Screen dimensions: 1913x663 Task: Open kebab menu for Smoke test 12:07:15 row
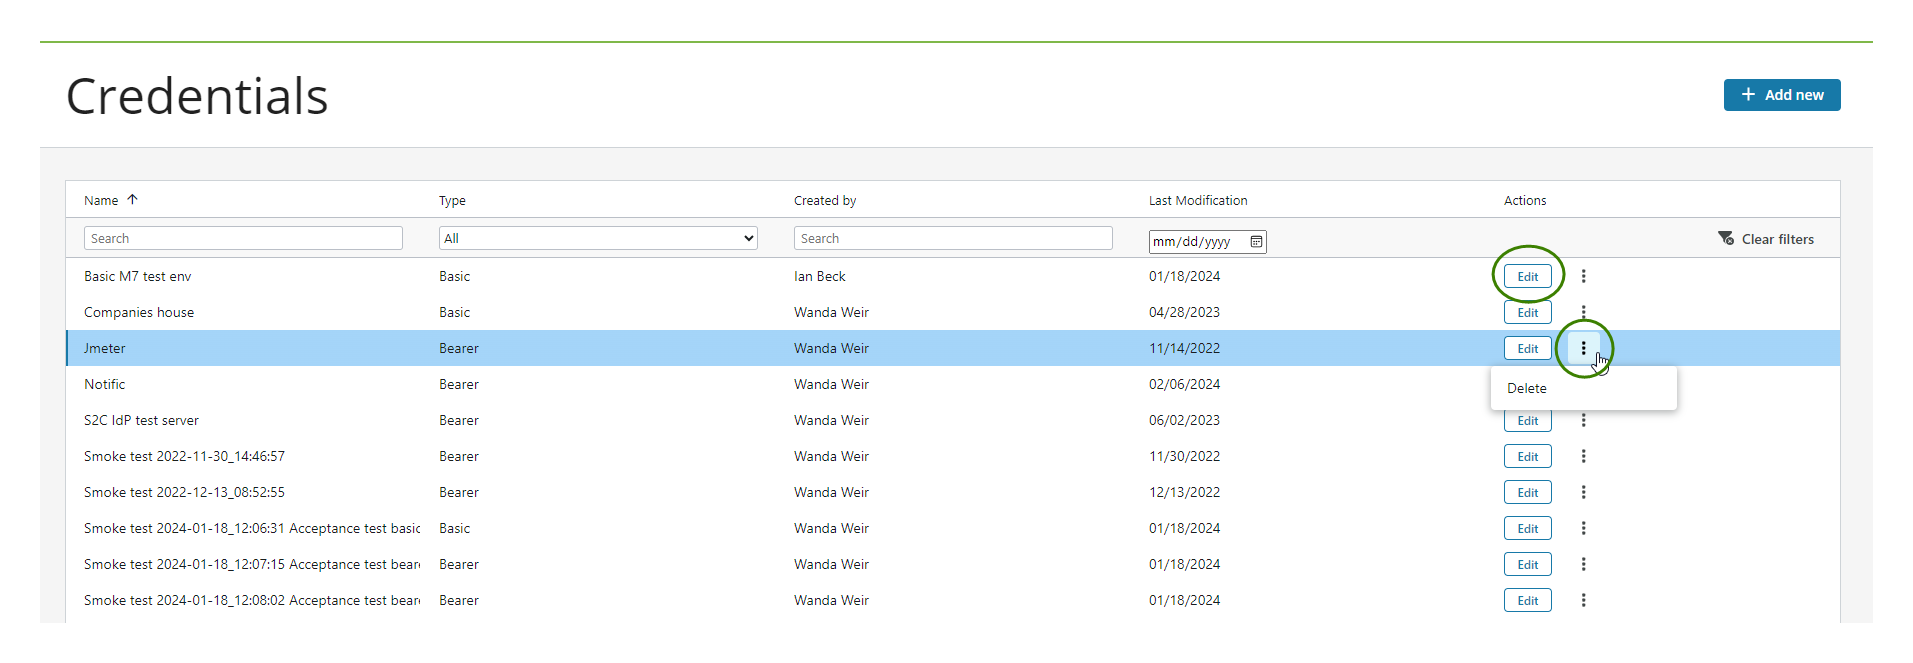point(1583,564)
